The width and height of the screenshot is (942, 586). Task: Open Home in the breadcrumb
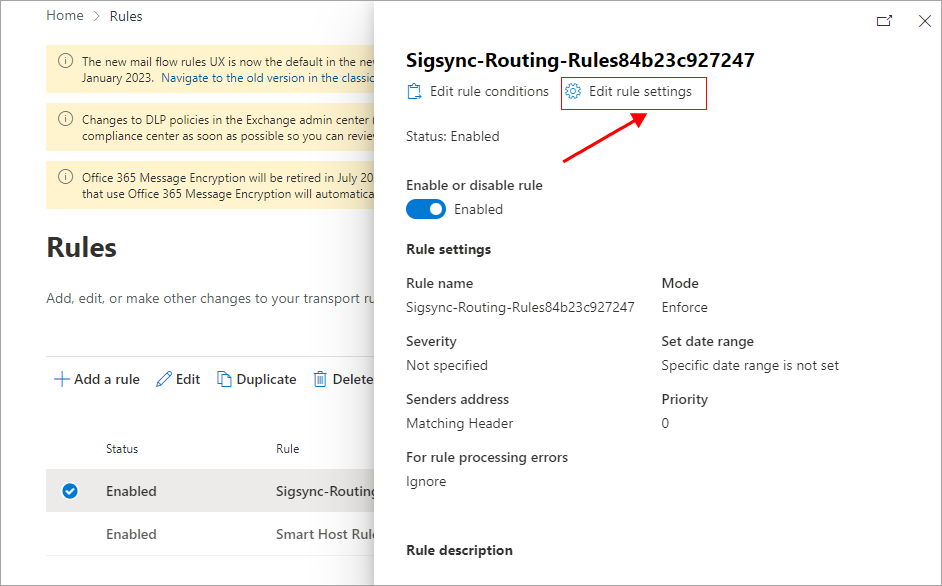(x=65, y=16)
